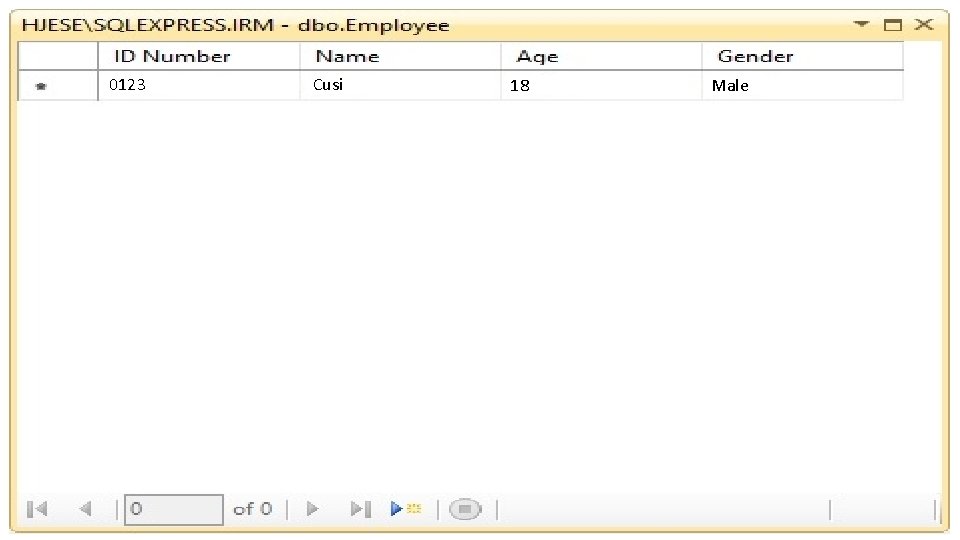The height and width of the screenshot is (540, 960).
Task: Select the Age column header
Action: pos(601,56)
